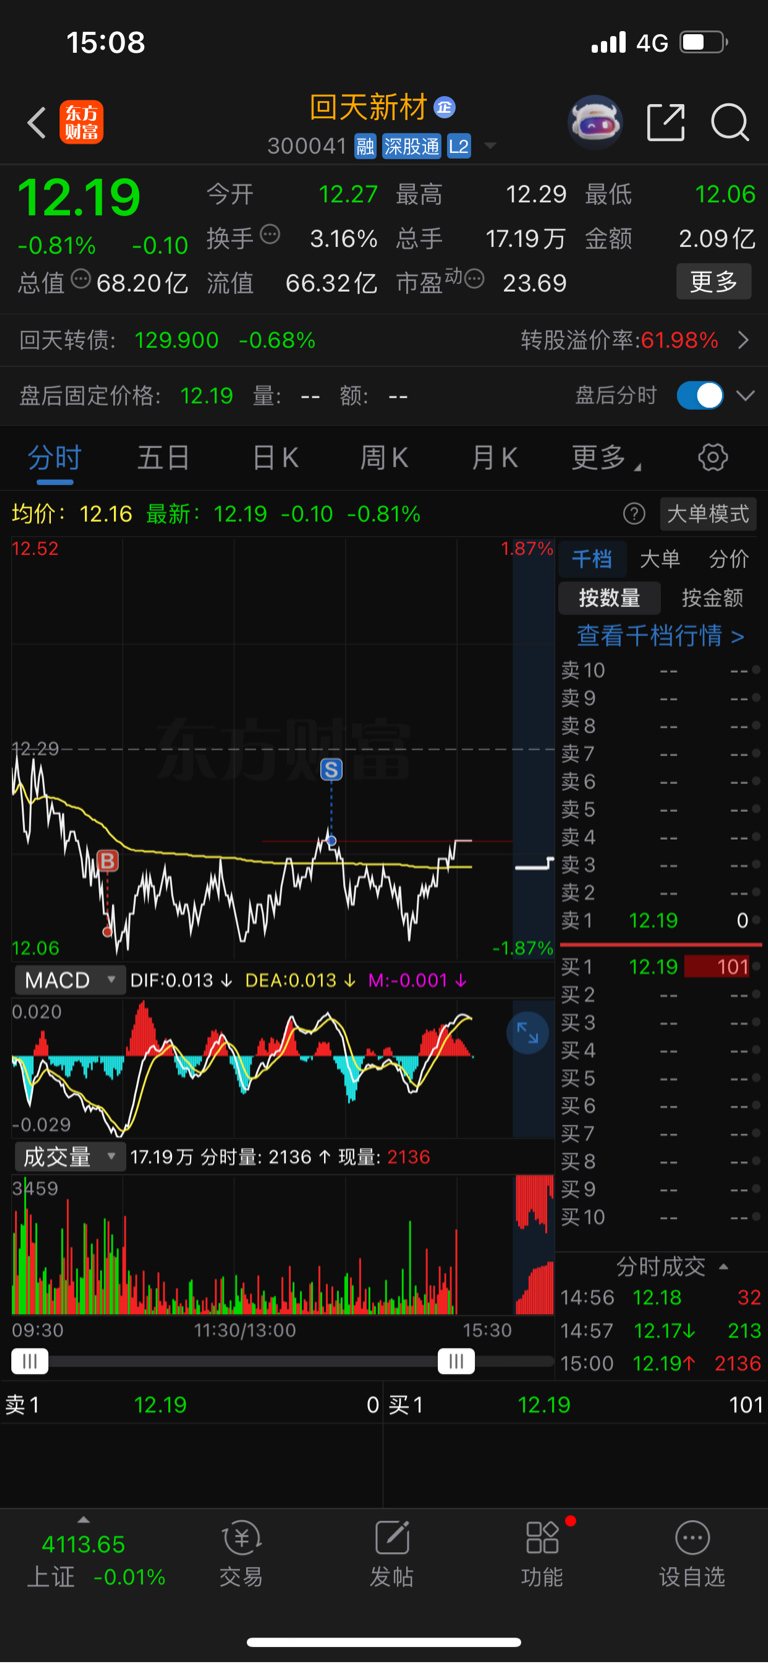
Task: Toggle the 盘后分时 switch
Action: click(700, 395)
